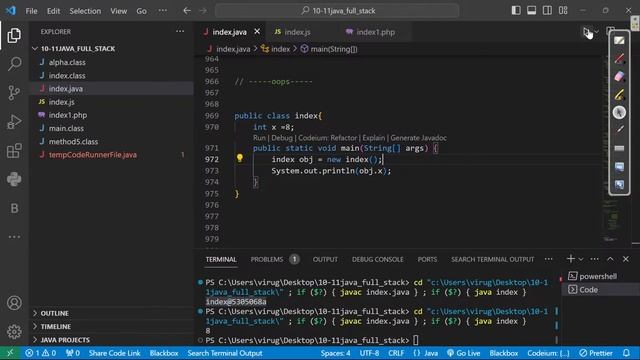Open Search Terminal Output panel tab

(x=493, y=259)
